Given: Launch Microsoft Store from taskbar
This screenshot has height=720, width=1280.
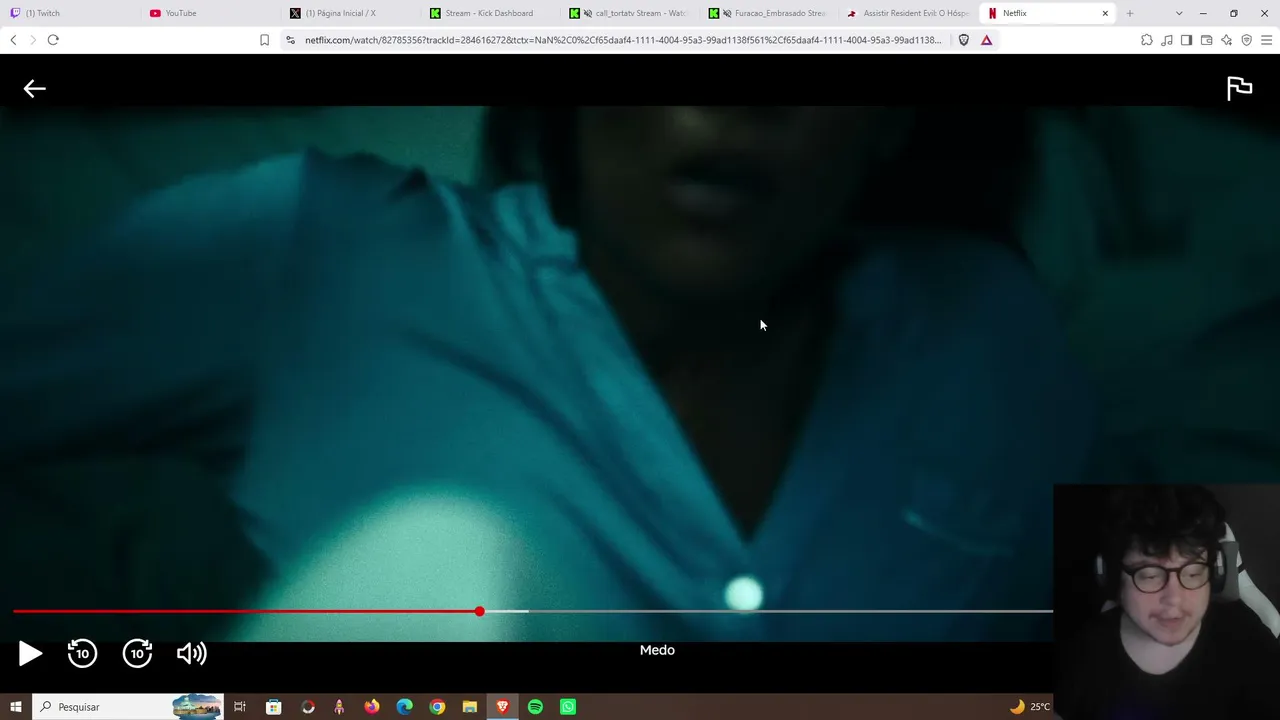Looking at the screenshot, I should (273, 707).
